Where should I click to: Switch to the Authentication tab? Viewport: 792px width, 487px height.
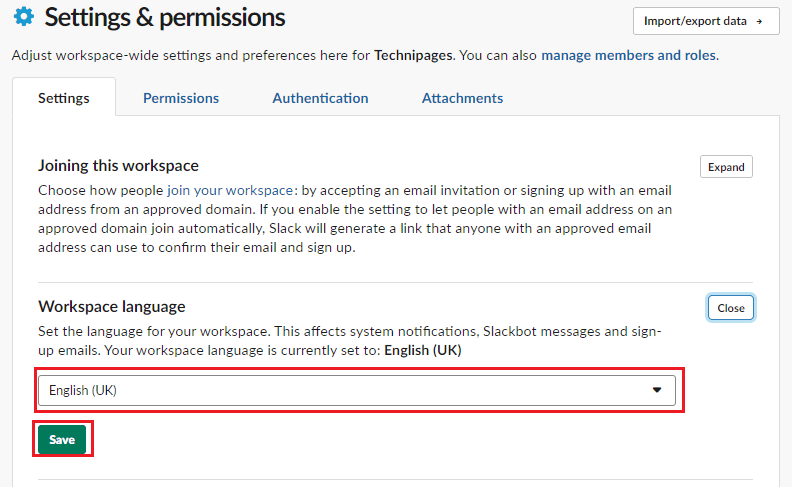(x=320, y=98)
